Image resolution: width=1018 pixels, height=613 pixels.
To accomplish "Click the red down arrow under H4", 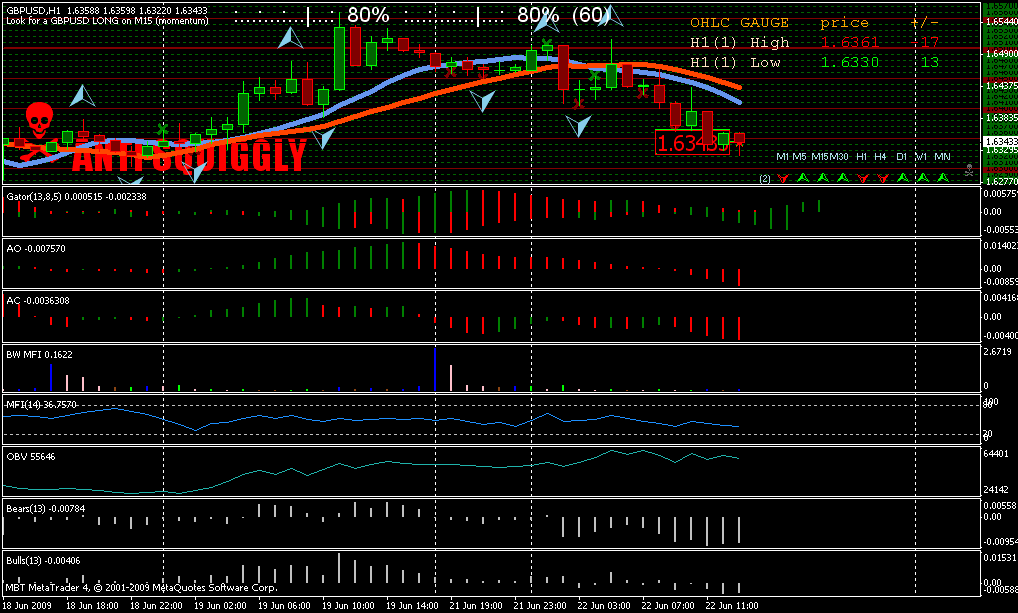I will pyautogui.click(x=883, y=178).
